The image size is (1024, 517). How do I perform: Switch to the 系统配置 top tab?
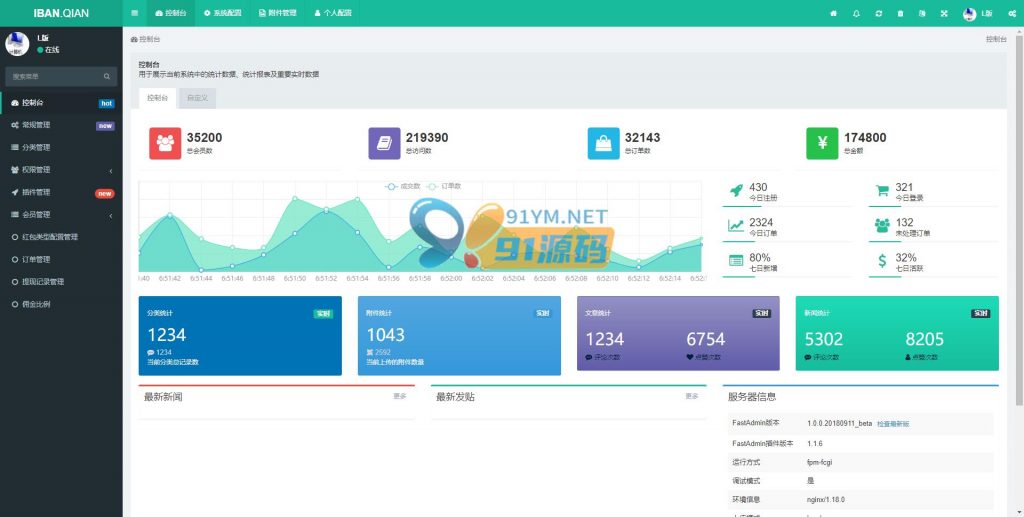223,13
